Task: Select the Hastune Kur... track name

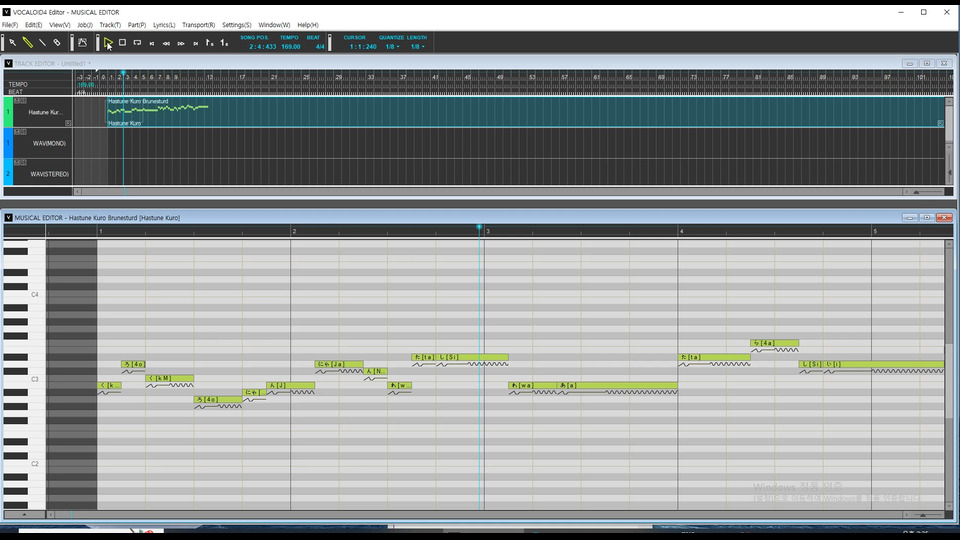Action: click(x=45, y=113)
